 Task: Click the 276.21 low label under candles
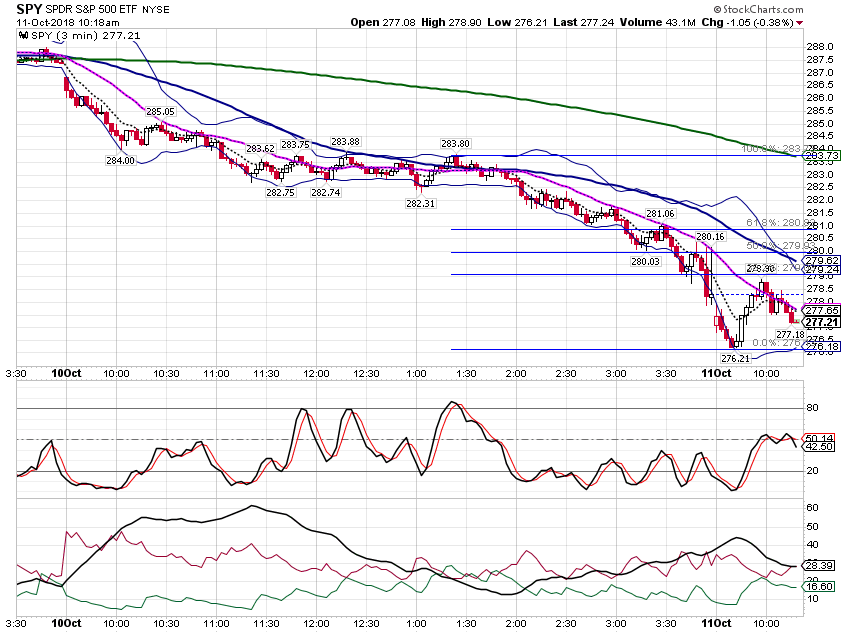coord(736,358)
